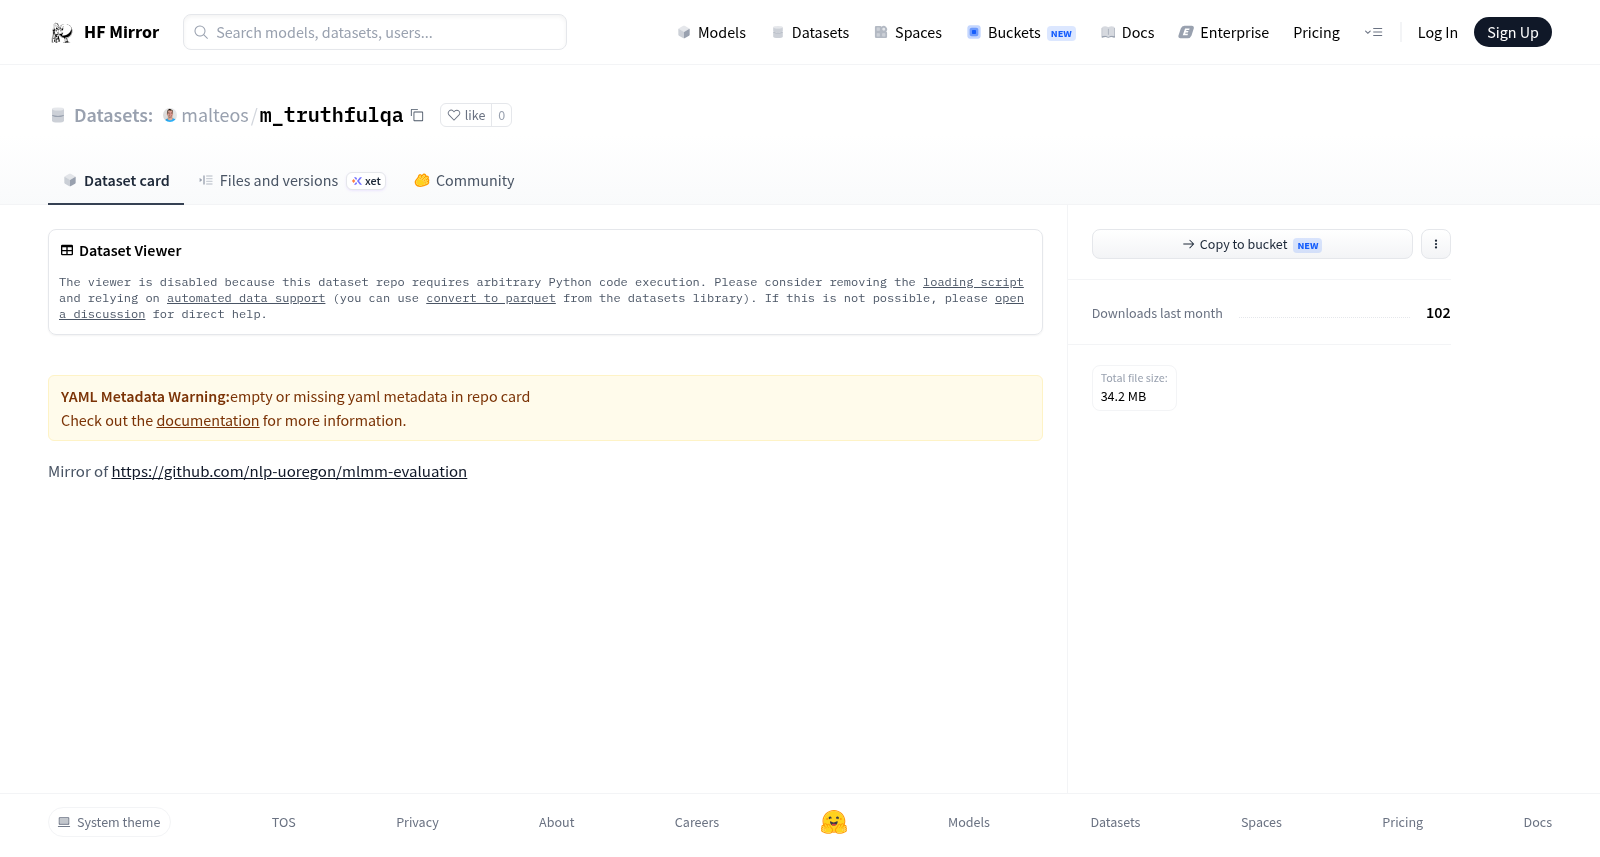Open the malteos profile link
The image size is (1600, 857).
(214, 115)
